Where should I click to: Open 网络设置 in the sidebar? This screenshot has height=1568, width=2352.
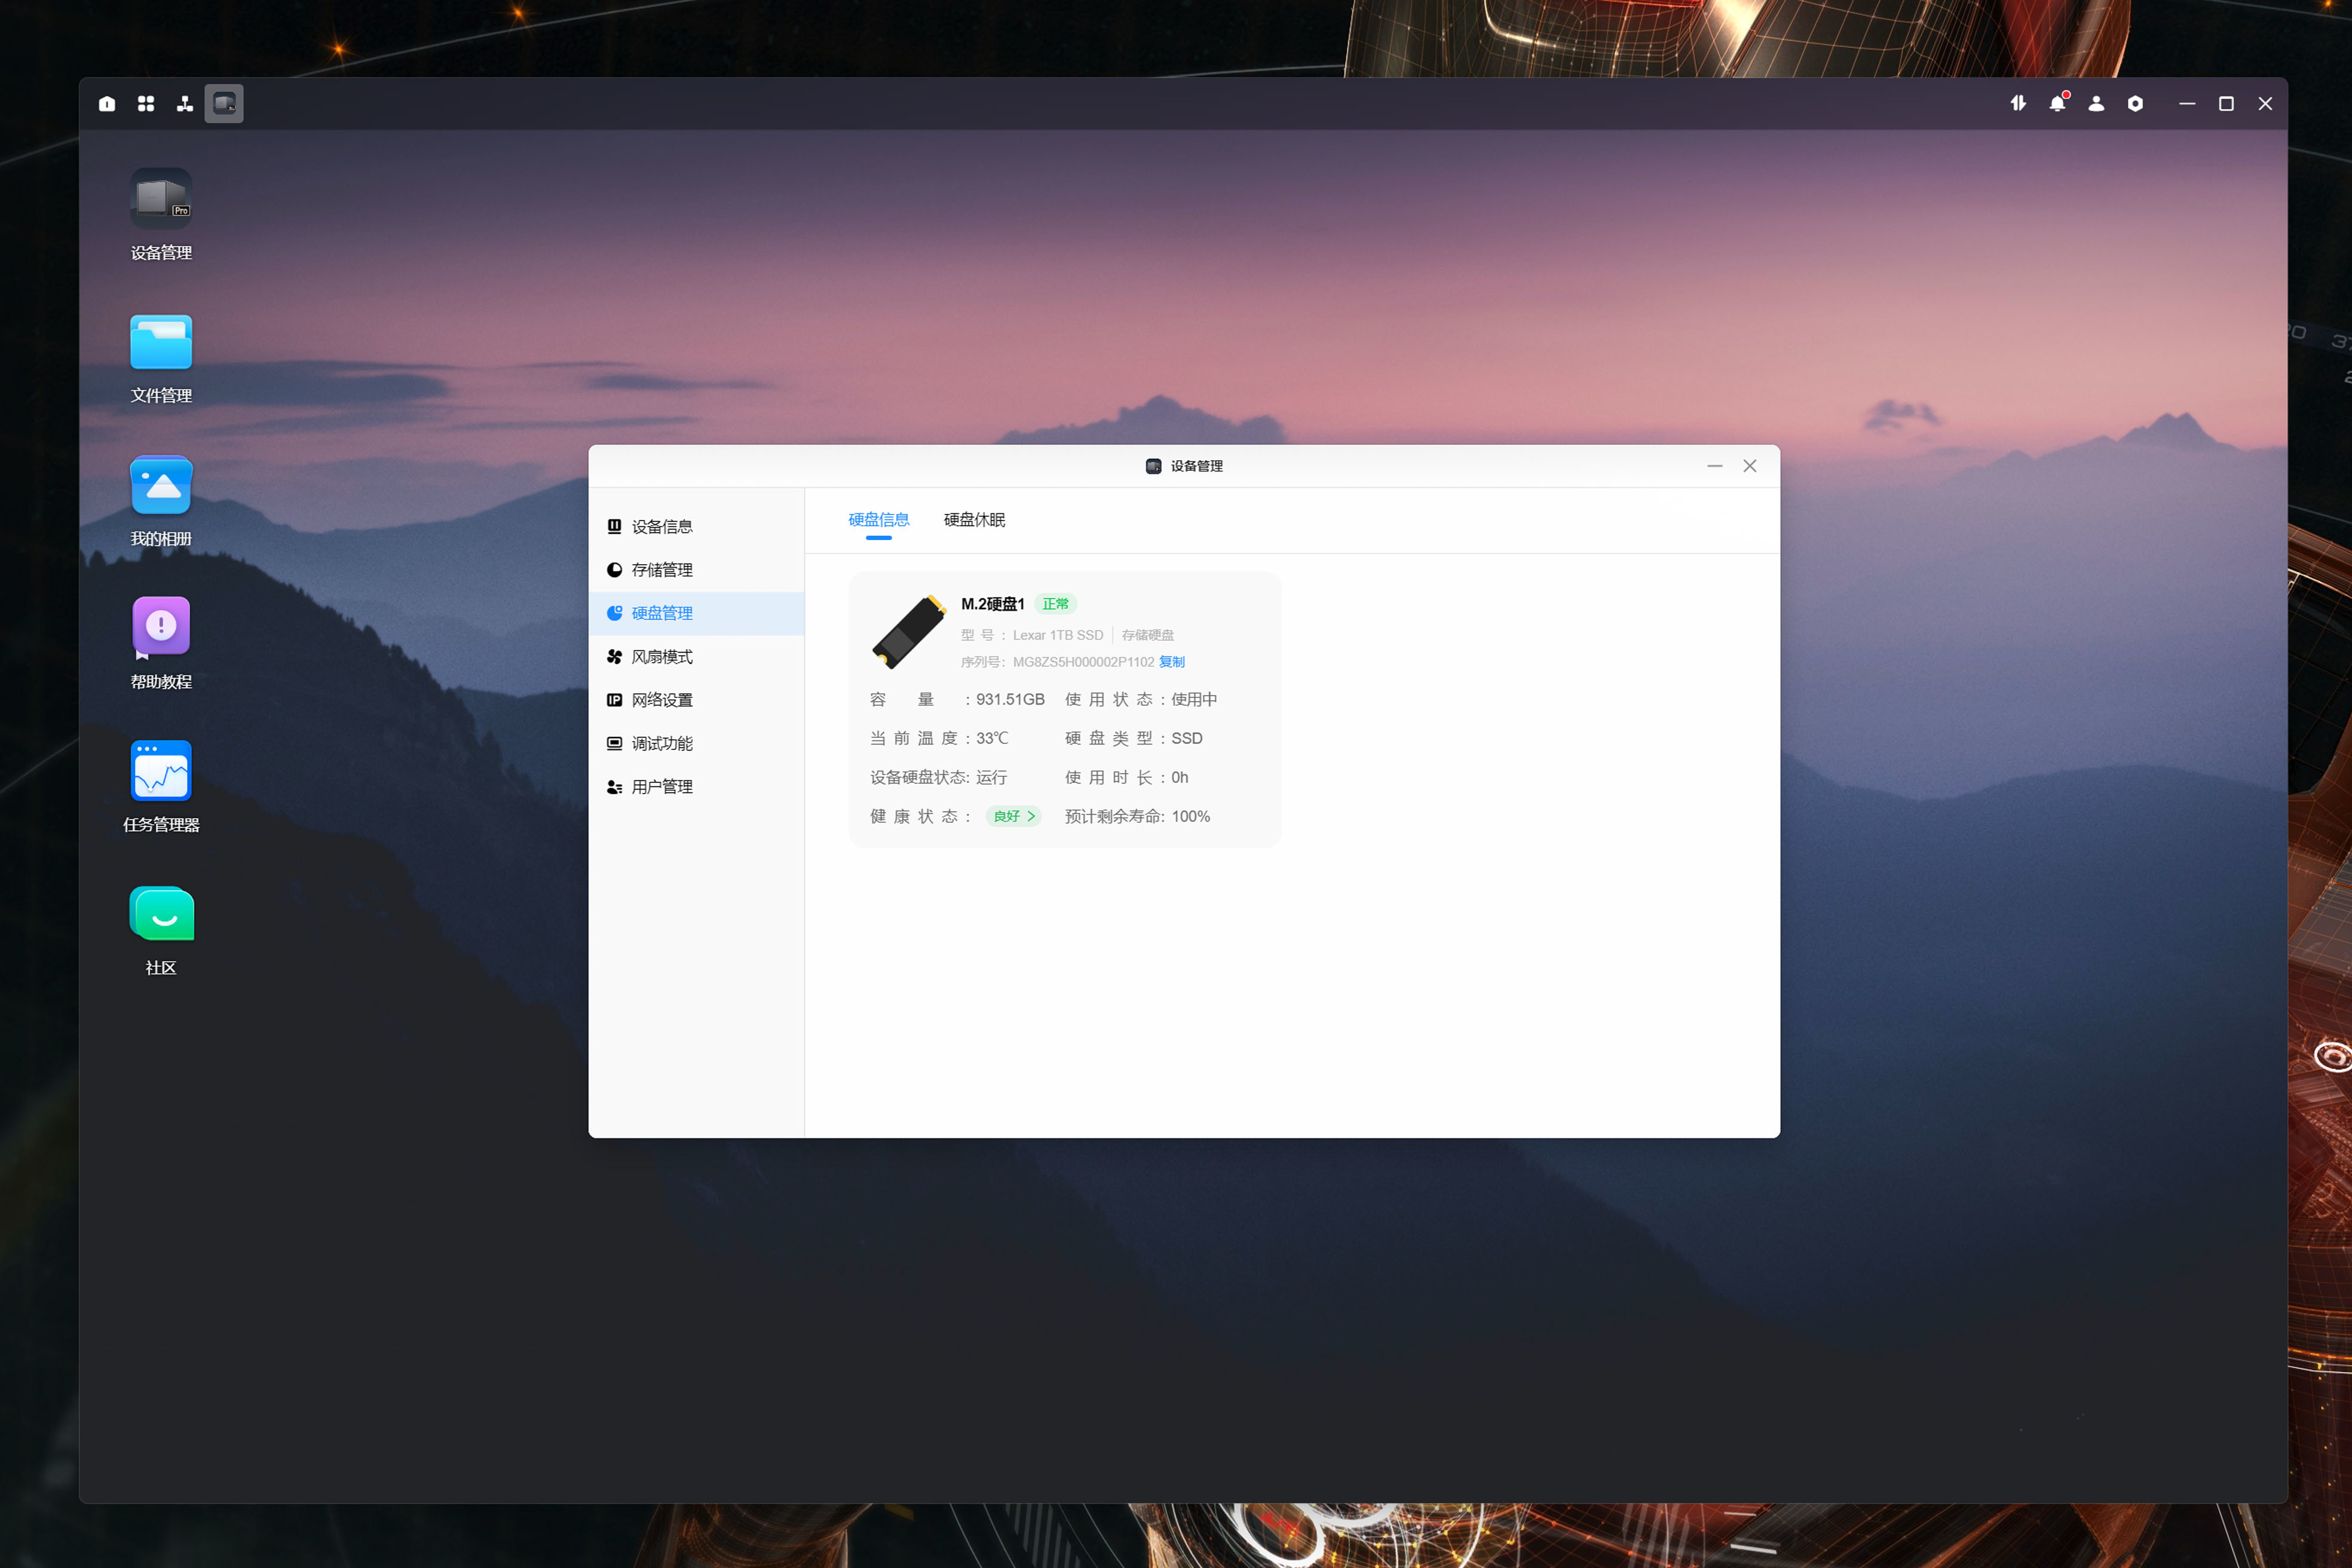point(661,700)
